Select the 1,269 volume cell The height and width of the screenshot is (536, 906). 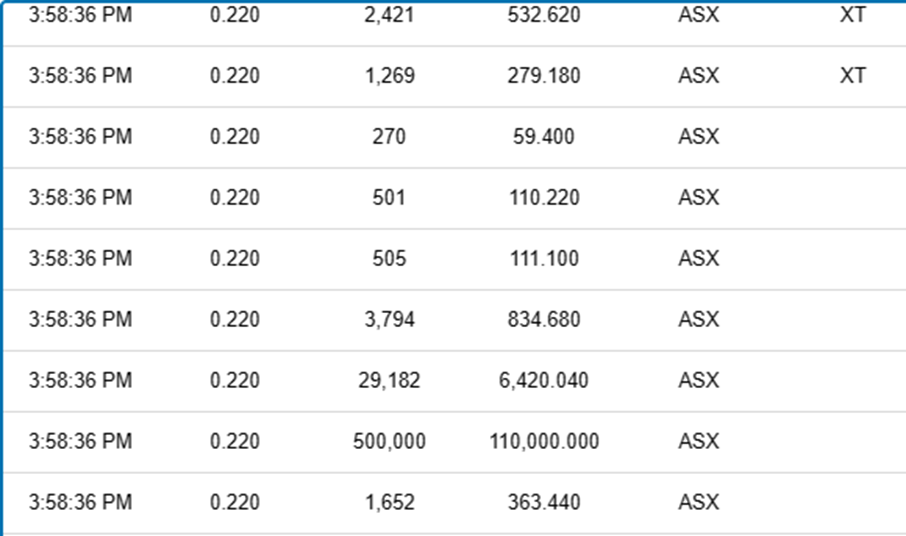[x=389, y=76]
